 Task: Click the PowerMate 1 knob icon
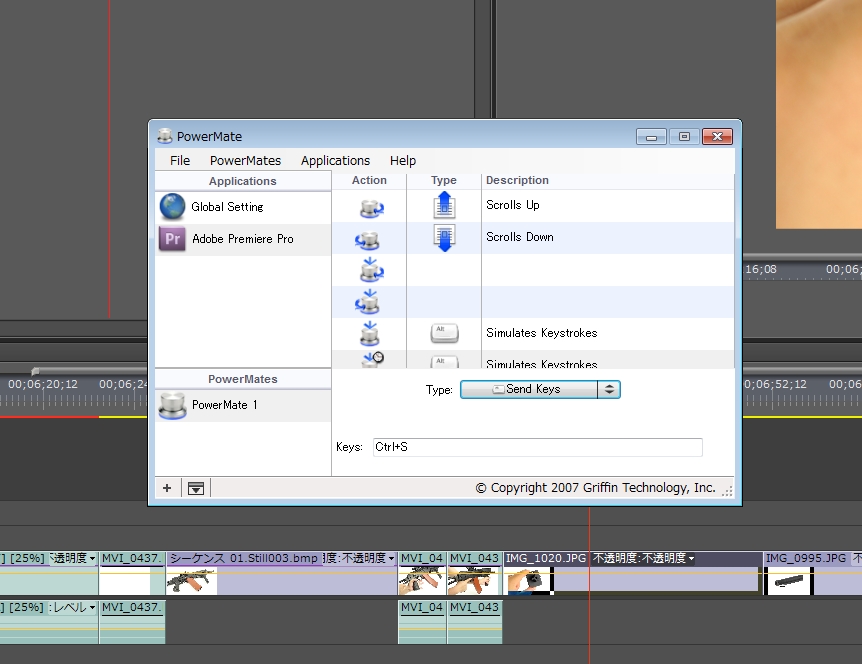point(172,406)
